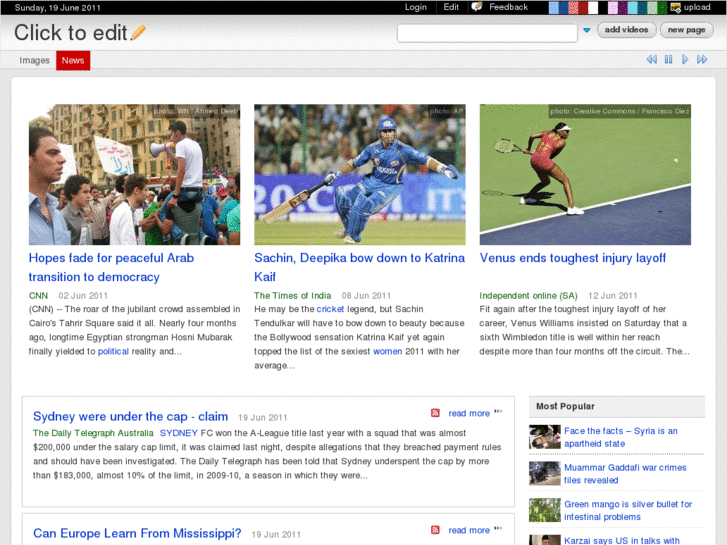Viewport: 727px width, 545px height.
Task: Open 'Hopes fade for peaceful Arab transition' headline
Action: 111,267
